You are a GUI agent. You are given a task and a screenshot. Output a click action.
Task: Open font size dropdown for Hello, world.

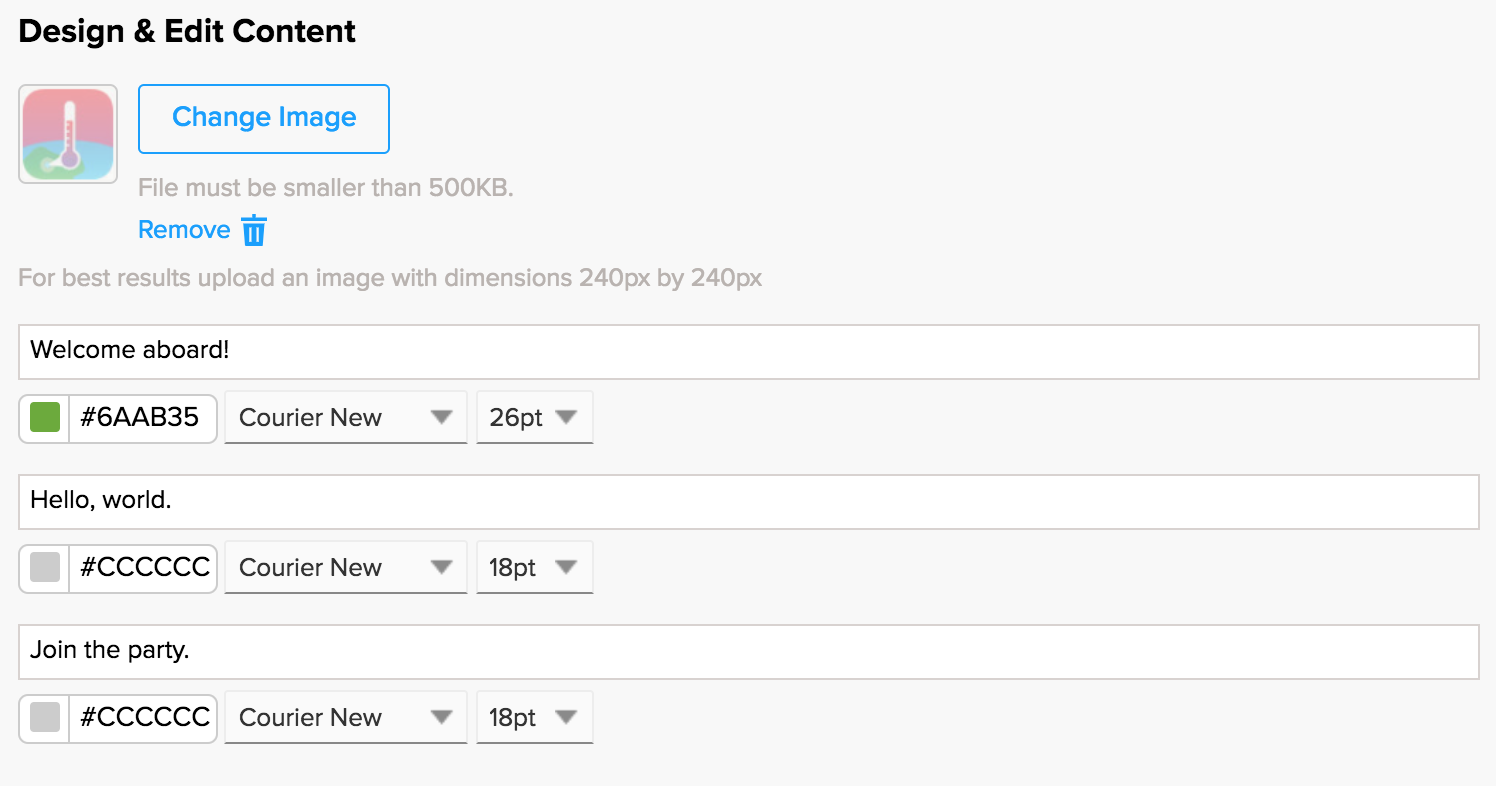coord(534,567)
